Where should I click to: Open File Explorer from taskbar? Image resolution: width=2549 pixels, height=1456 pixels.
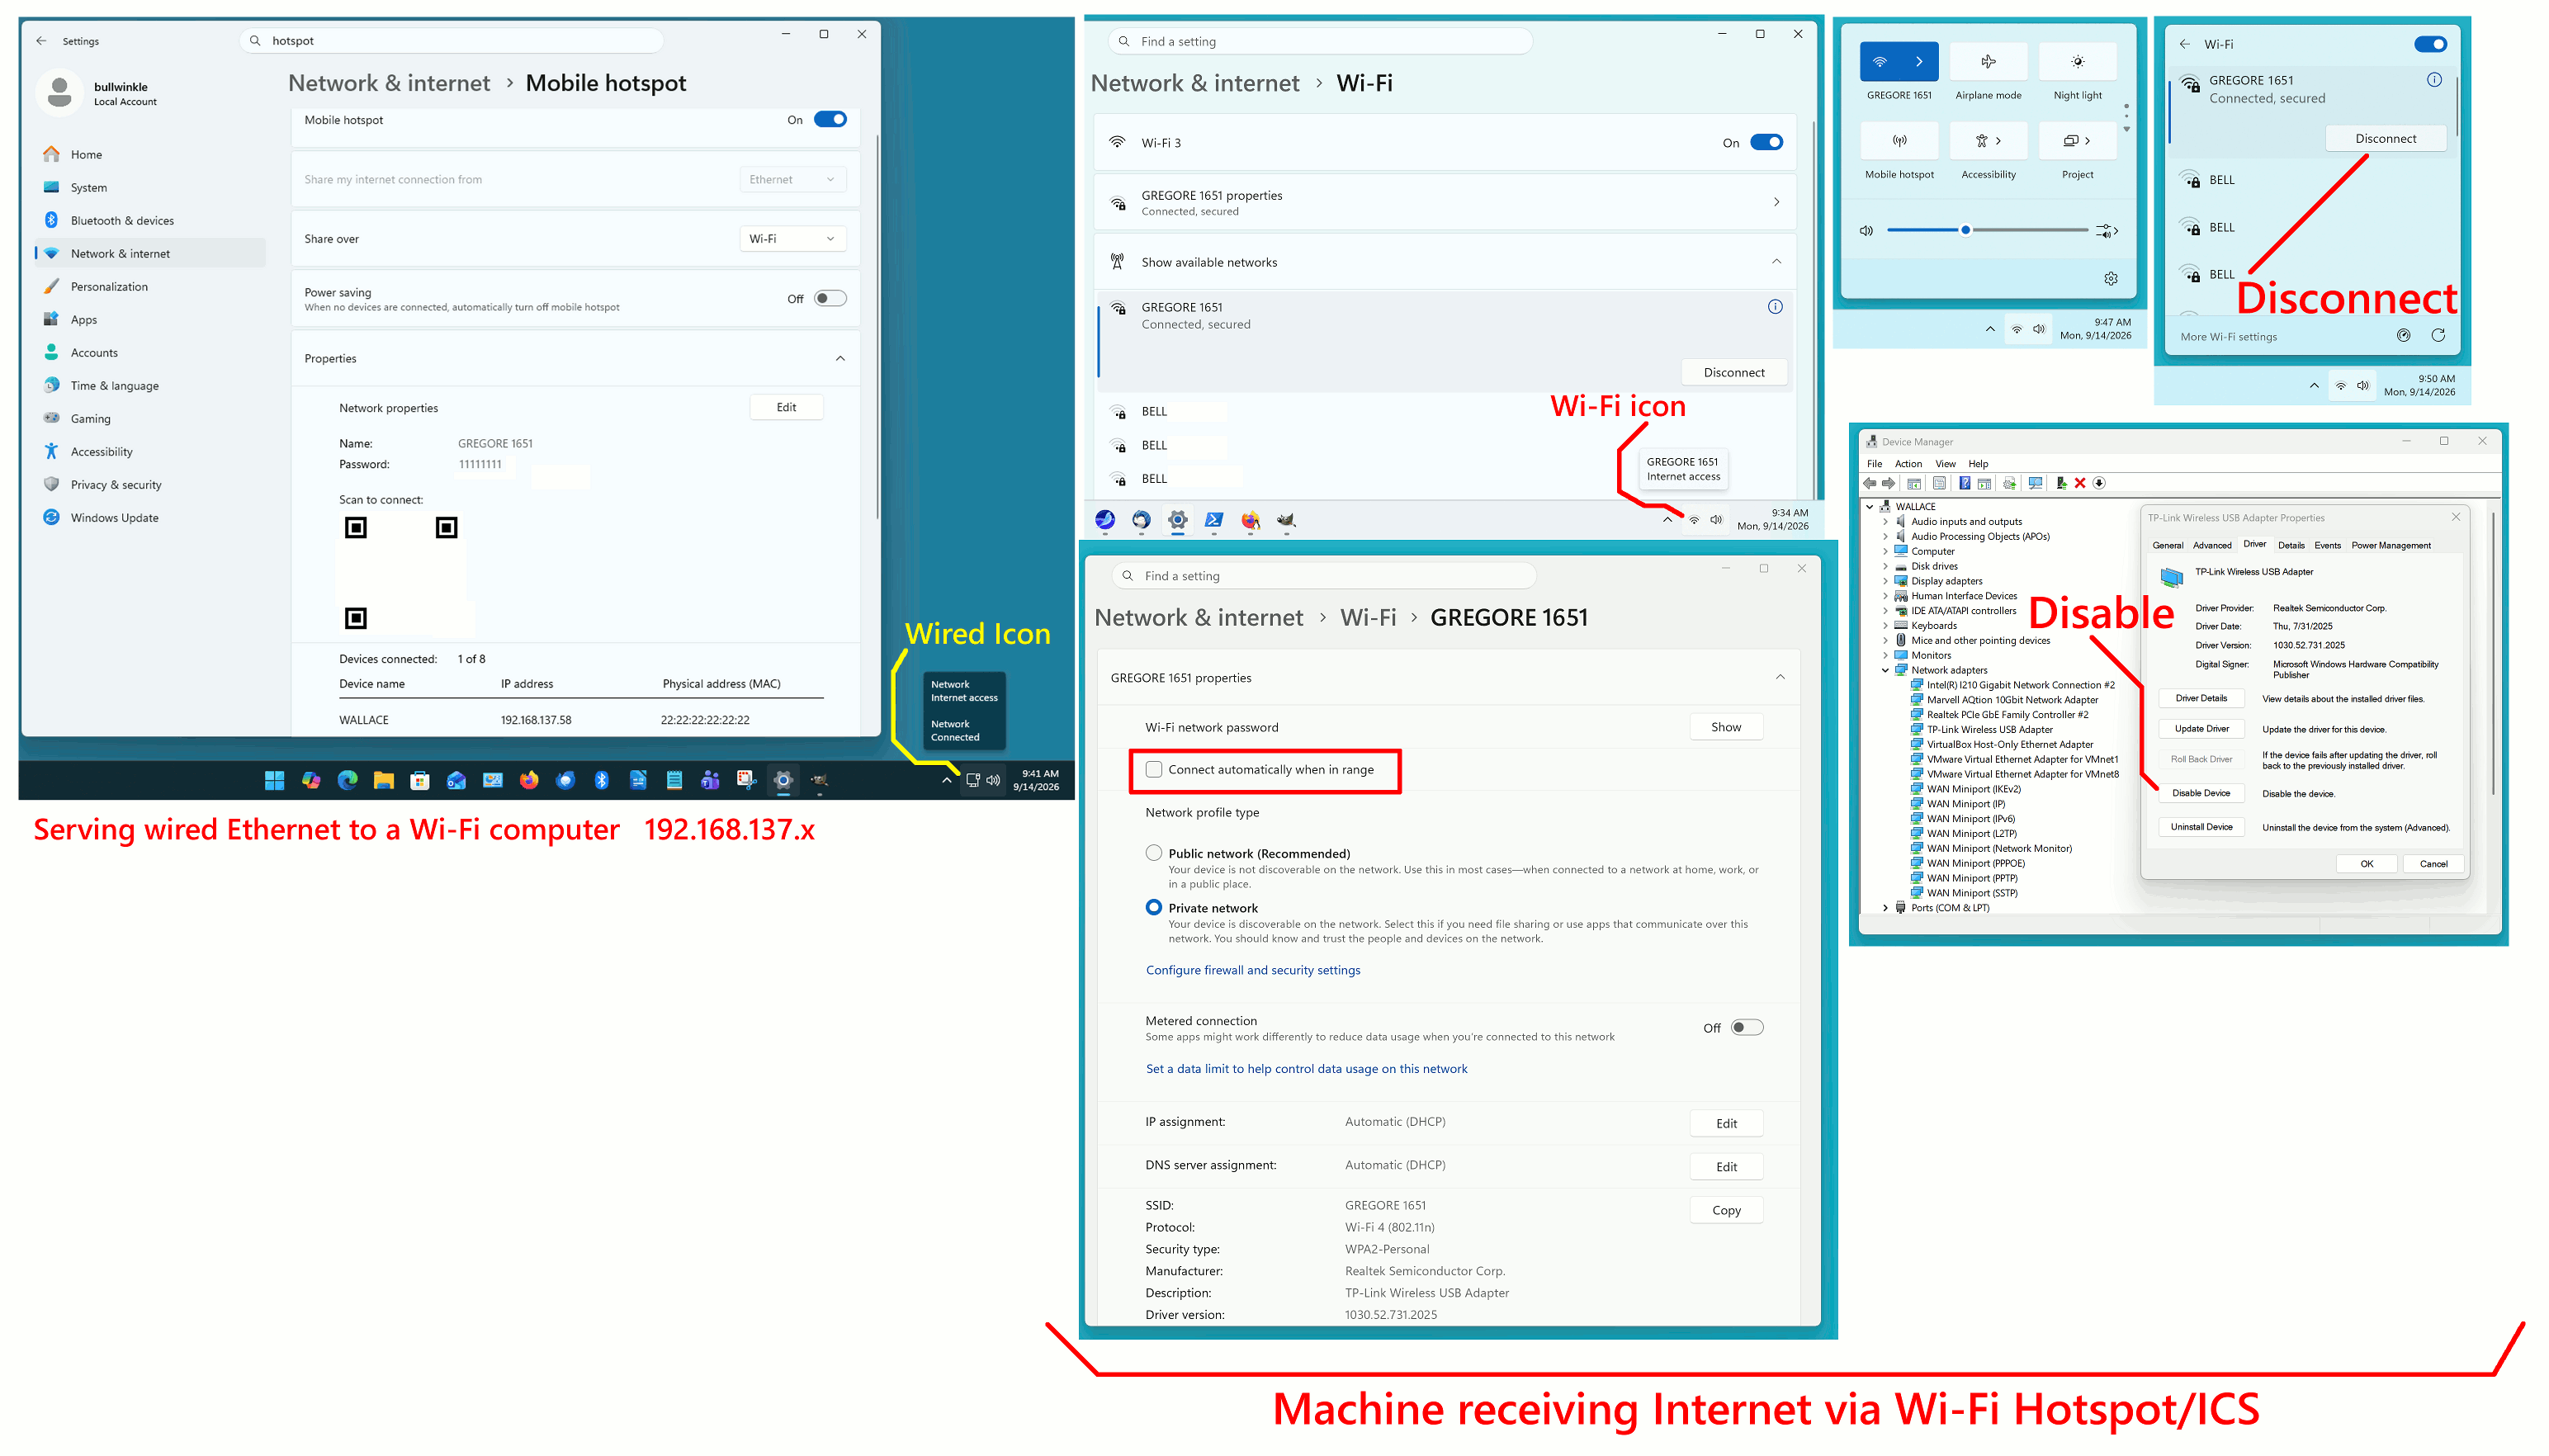click(x=383, y=780)
